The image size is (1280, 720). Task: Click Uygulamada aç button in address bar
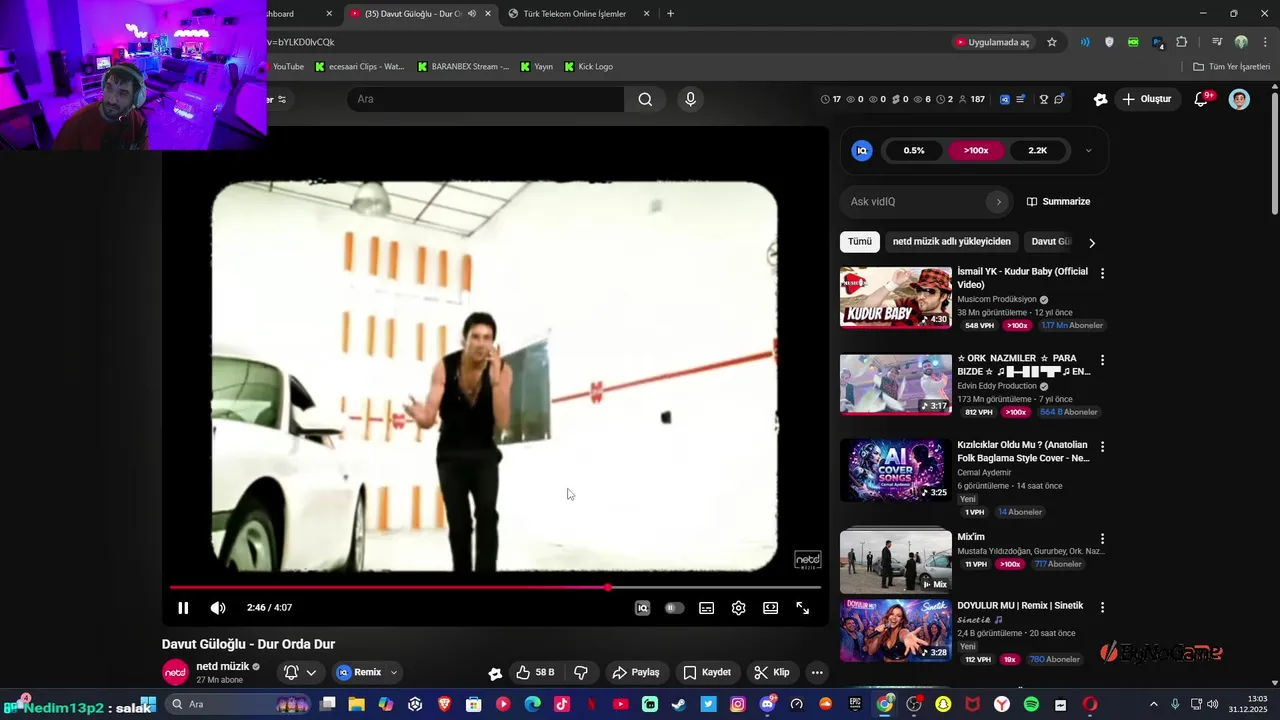click(x=992, y=42)
